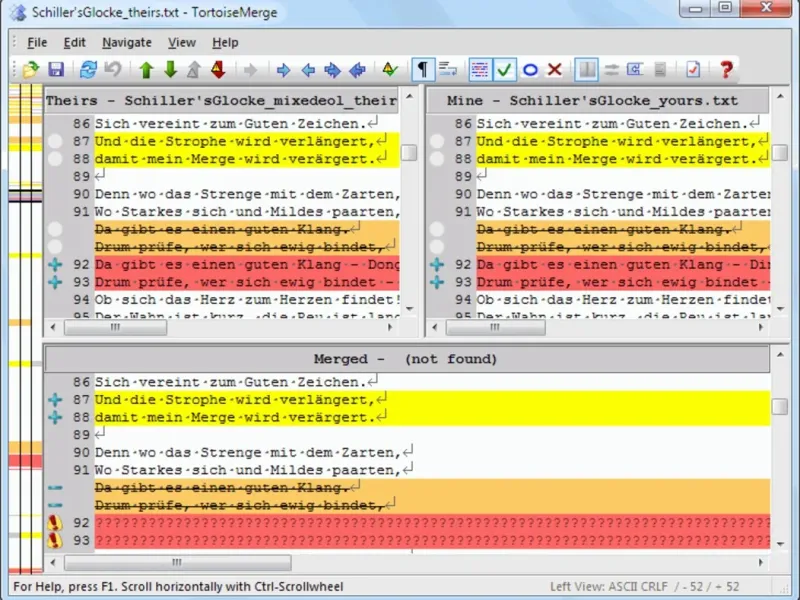The width and height of the screenshot is (800, 600).
Task: Click the TortoiseMerge title bar app icon
Action: (19, 12)
